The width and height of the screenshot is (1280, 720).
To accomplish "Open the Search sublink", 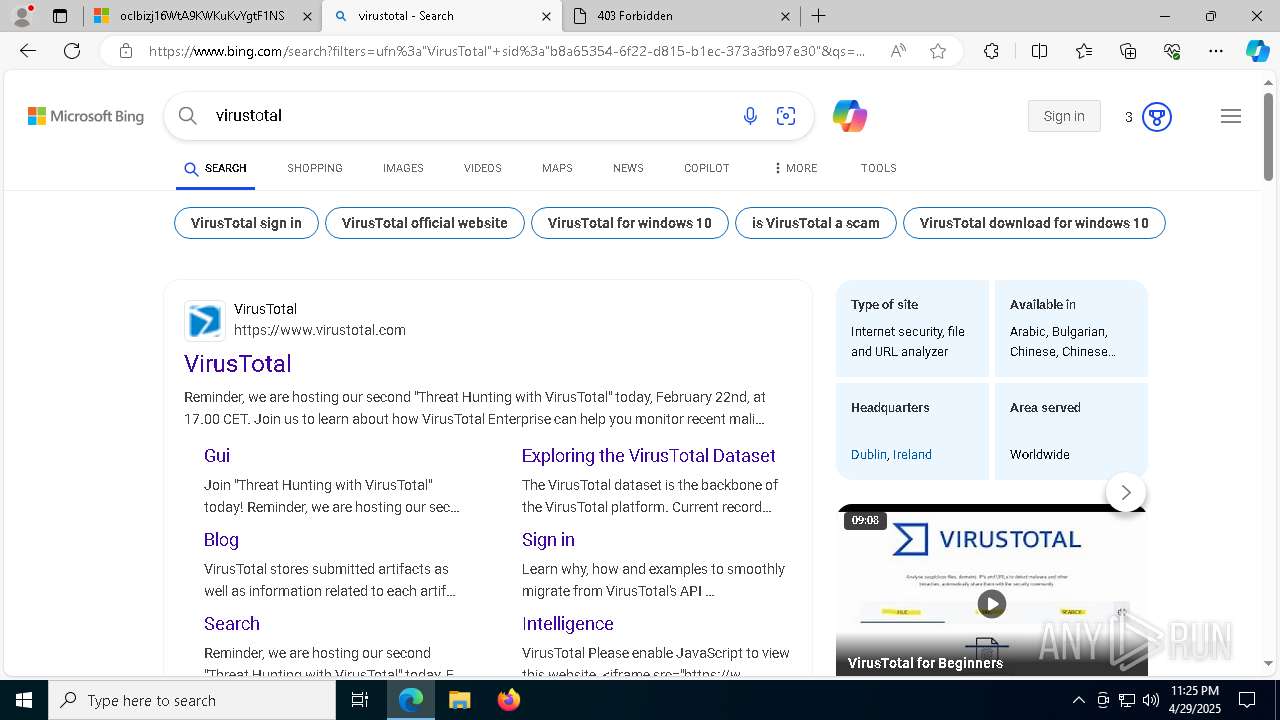I will 232,623.
